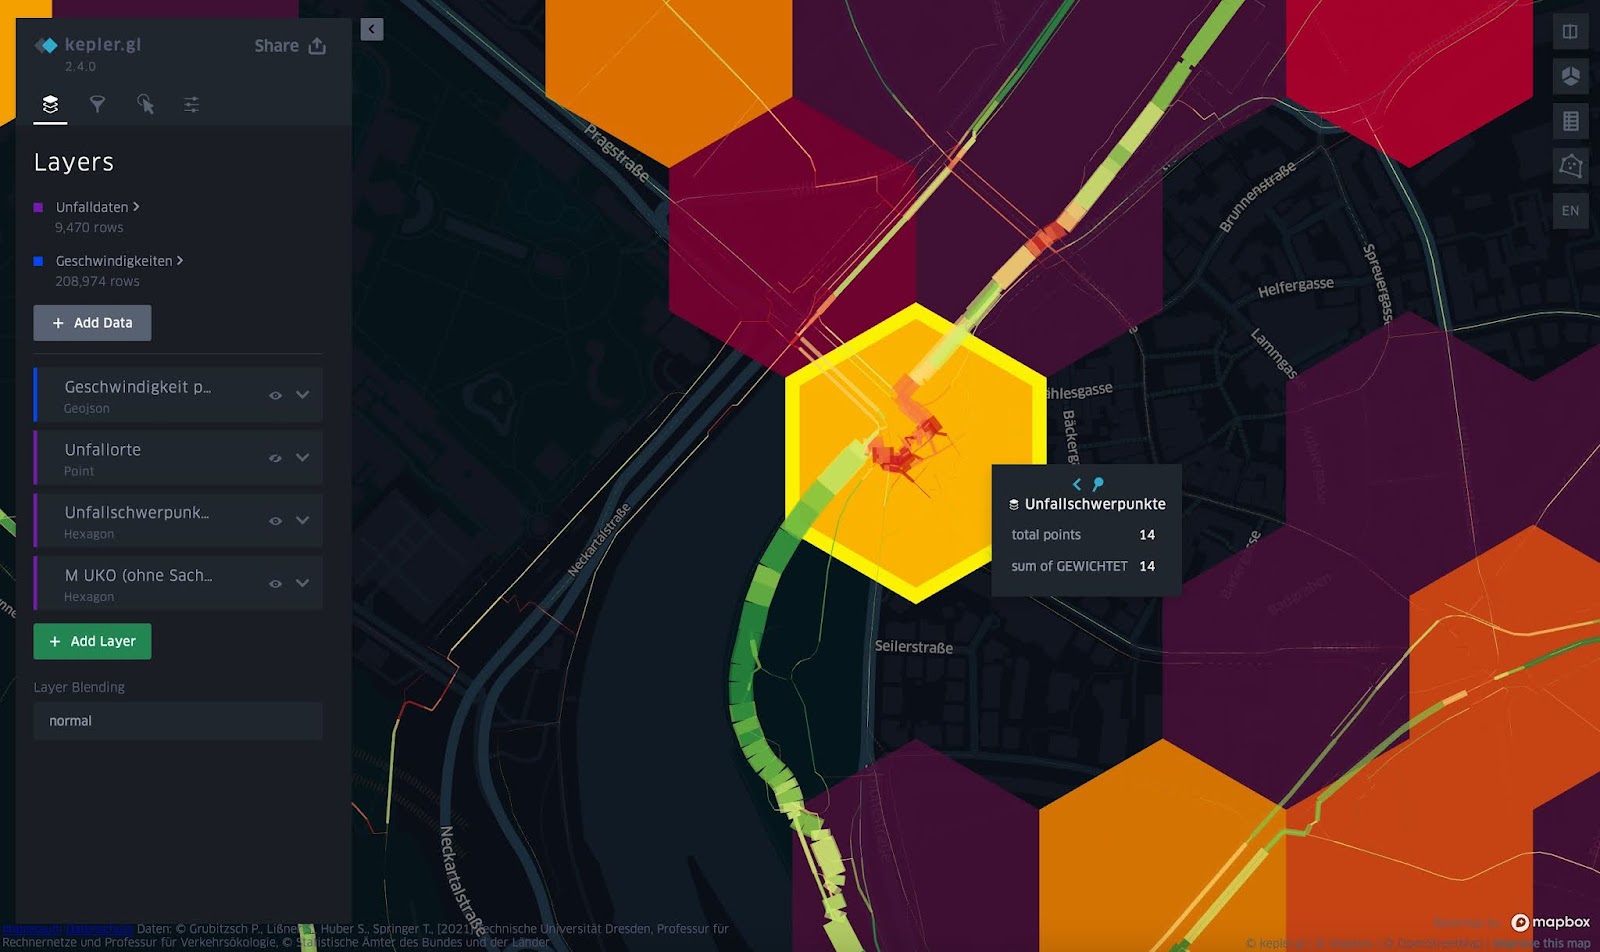Open the Filters tab funnel icon
Screen dimensions: 1600x952
97,104
